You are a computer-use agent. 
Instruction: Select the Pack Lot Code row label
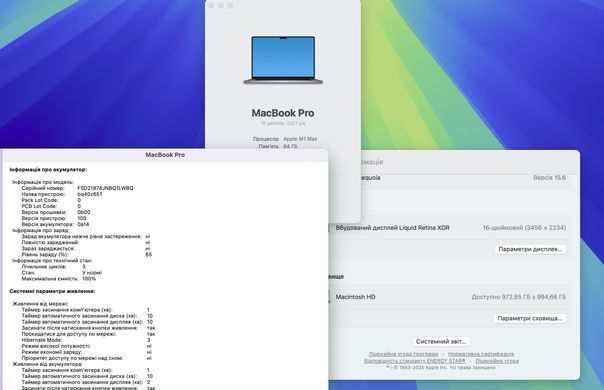[x=40, y=200]
